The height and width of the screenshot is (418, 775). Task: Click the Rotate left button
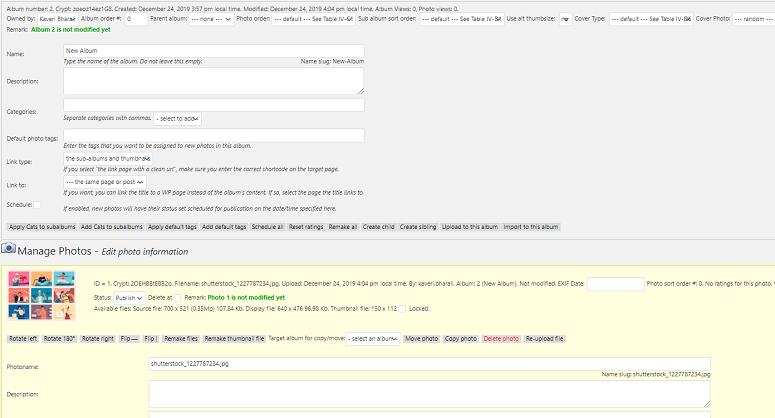(x=23, y=339)
